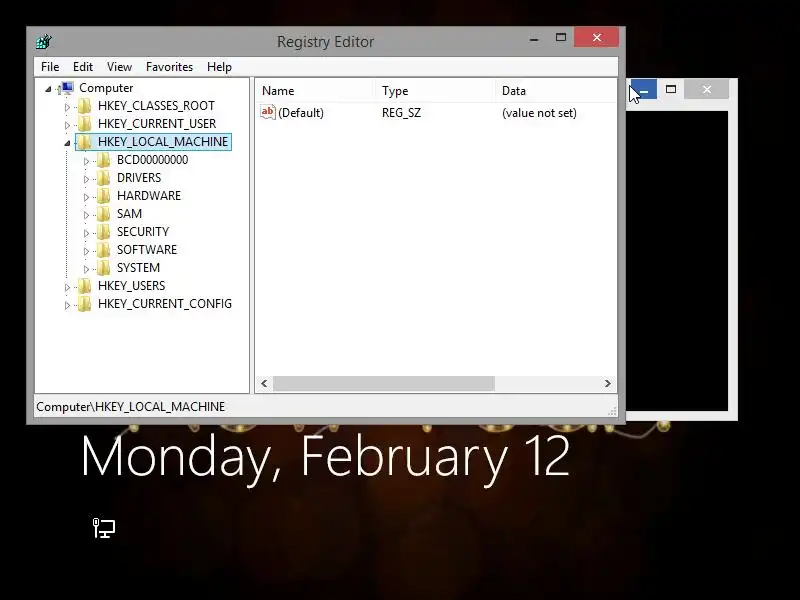Expand the BCD00000000 key
The height and width of the screenshot is (600, 800).
pyautogui.click(x=86, y=161)
